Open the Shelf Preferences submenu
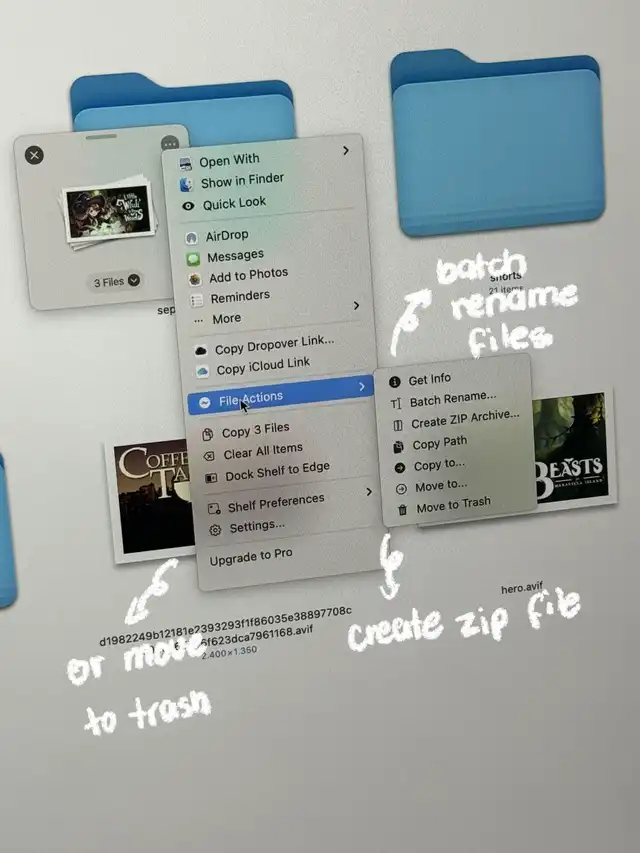The image size is (640, 853). point(368,491)
